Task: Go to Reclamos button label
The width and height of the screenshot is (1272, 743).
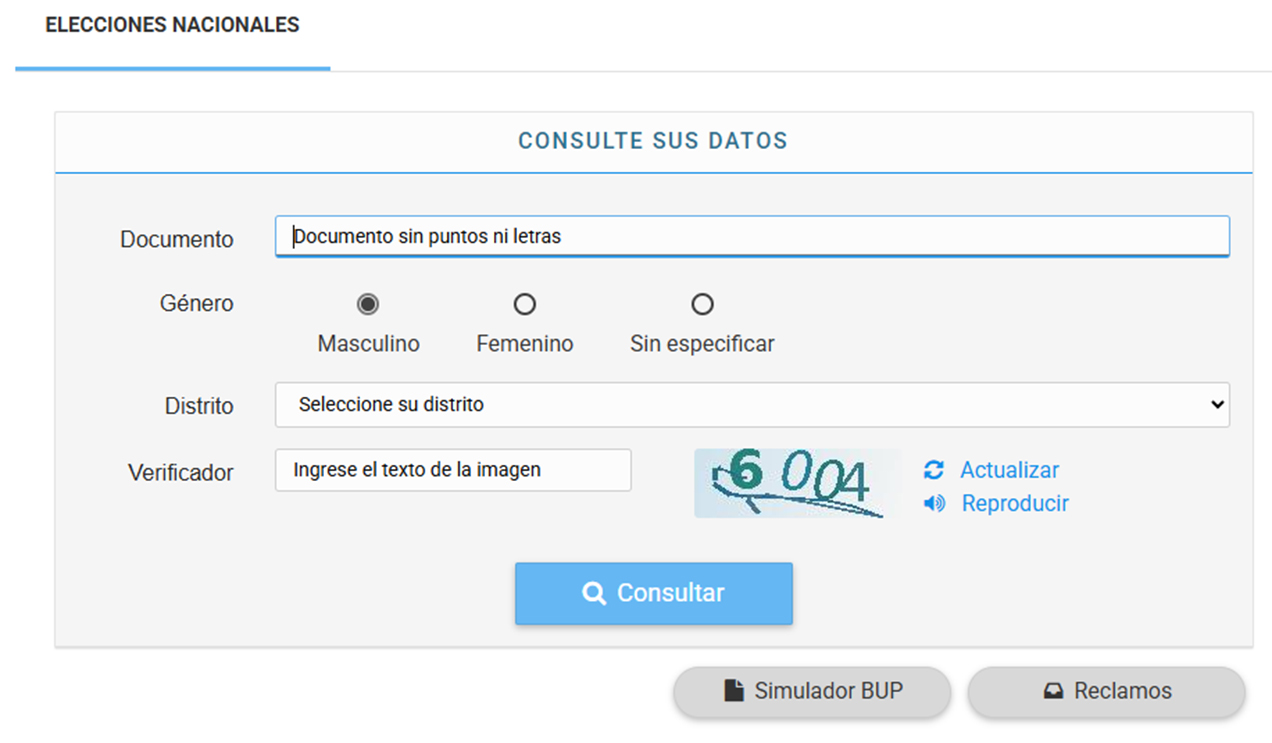Action: point(1122,691)
